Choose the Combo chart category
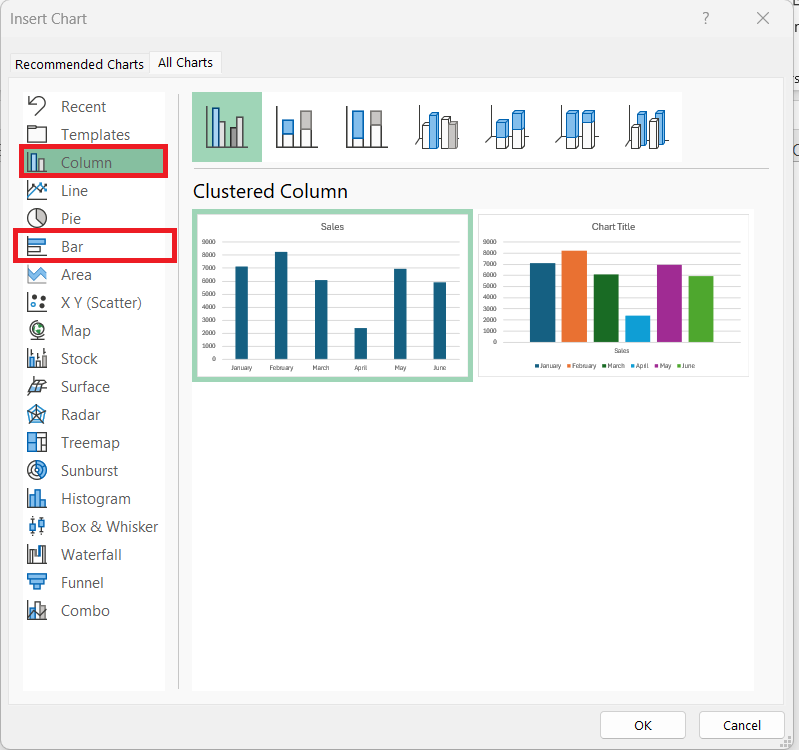This screenshot has height=750, width=799. click(94, 611)
